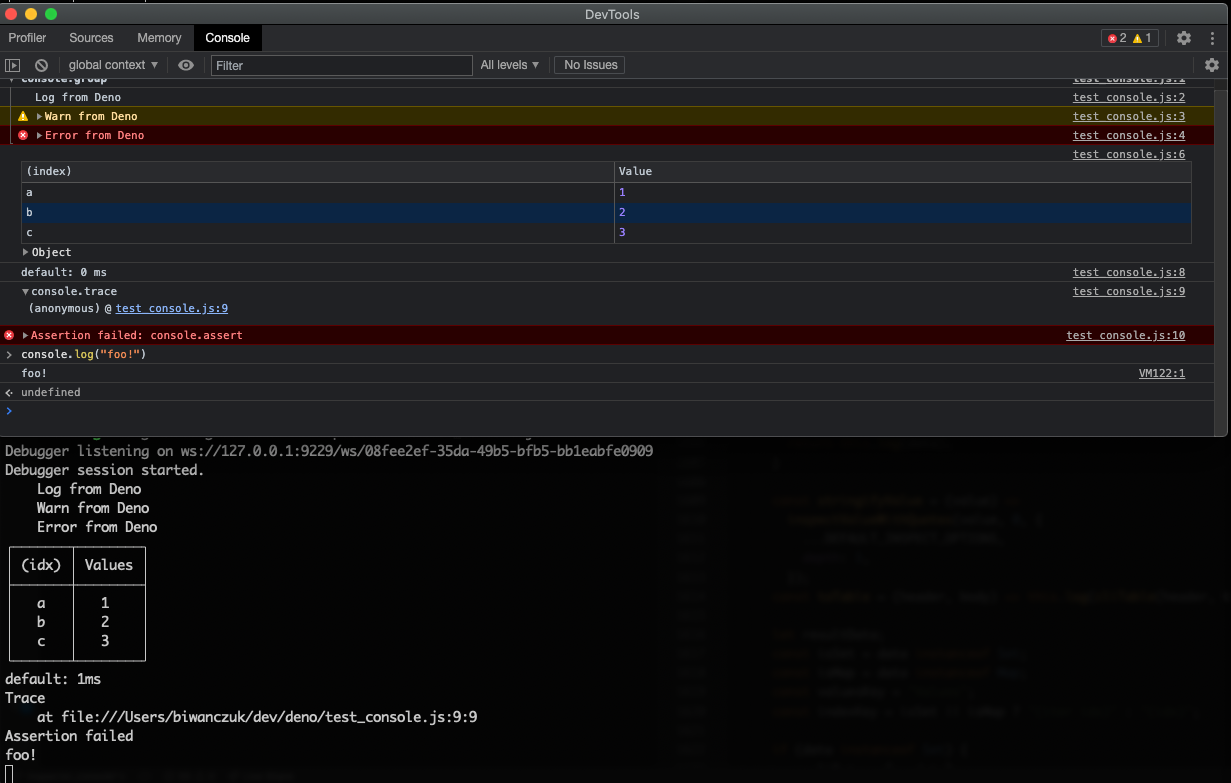The height and width of the screenshot is (783, 1231).
Task: Open test_console.js:2 source link
Action: 1128,97
